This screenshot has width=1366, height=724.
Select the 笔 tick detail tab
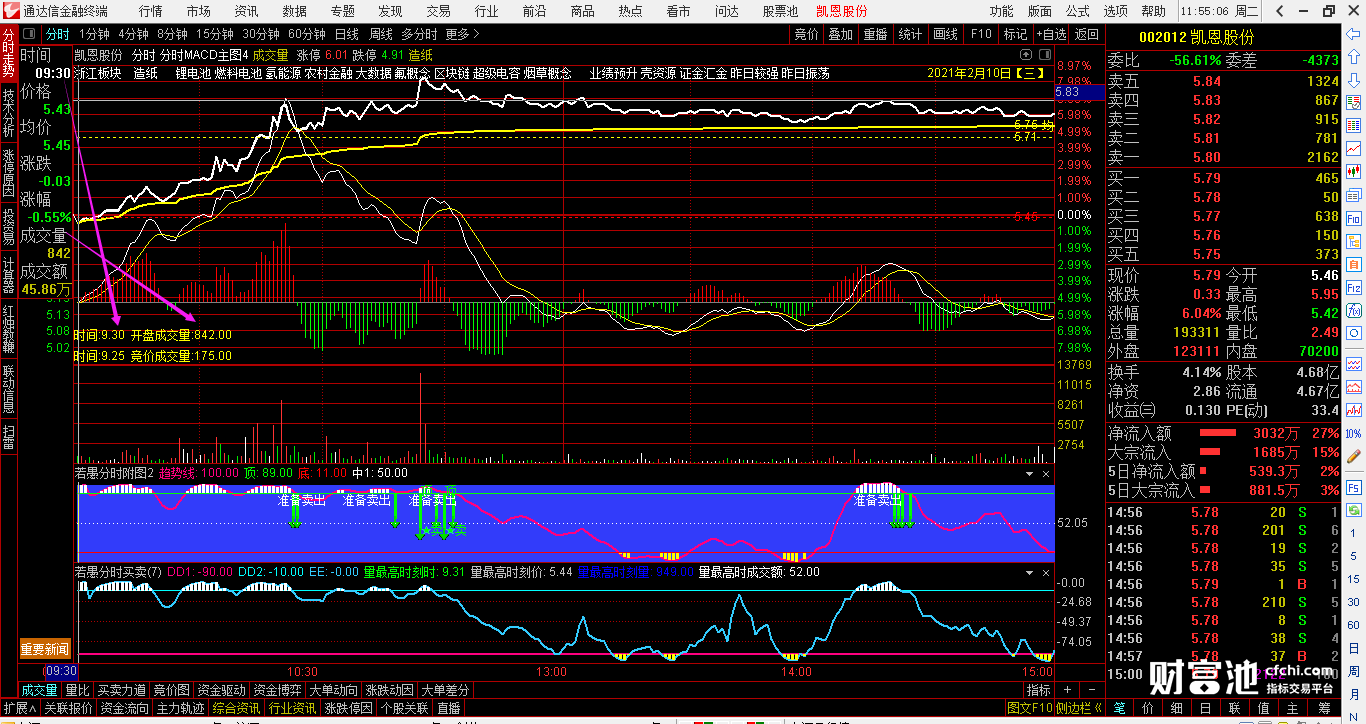pos(1119,708)
